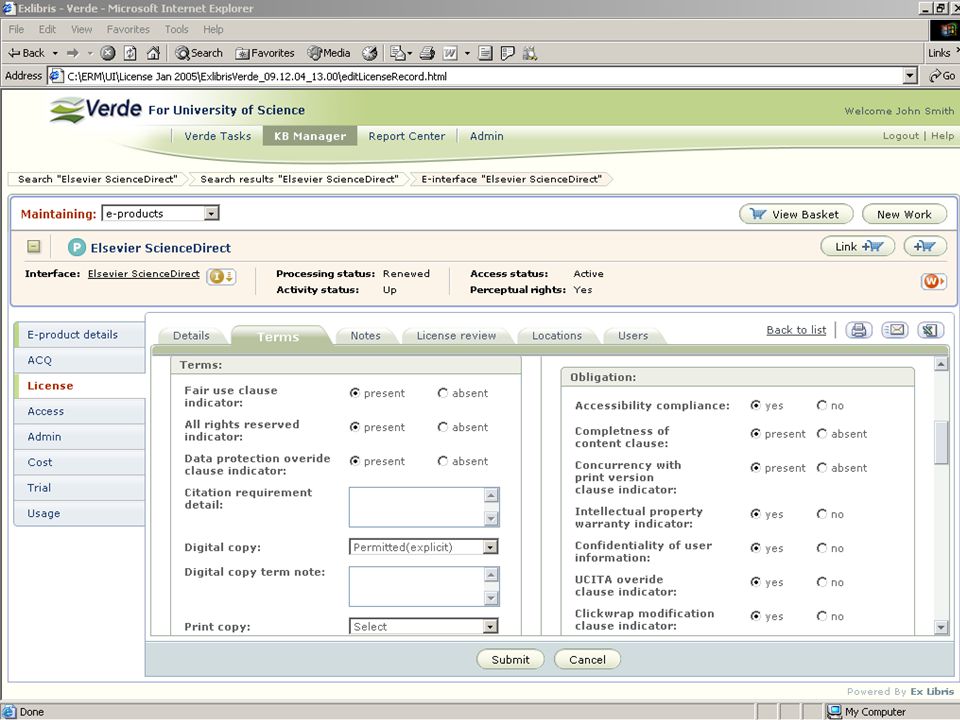This screenshot has width=960, height=720.
Task: Open the Media toolbar button
Action: (x=329, y=53)
